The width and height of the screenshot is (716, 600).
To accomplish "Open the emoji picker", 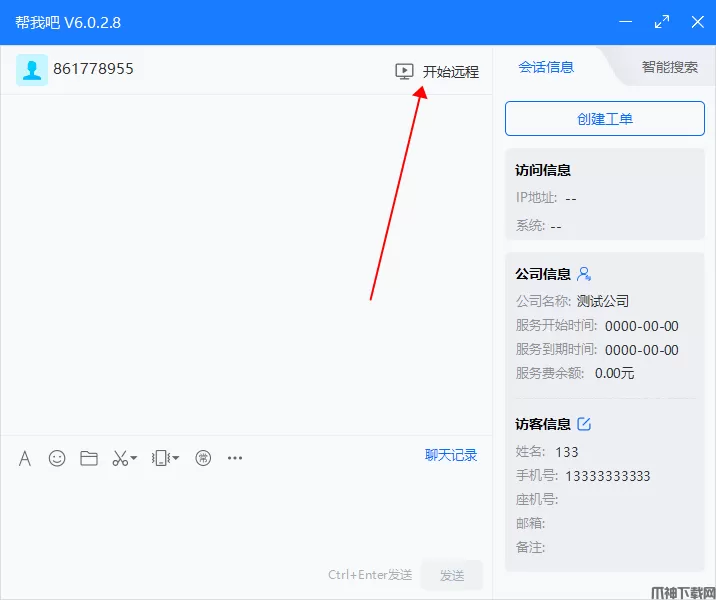I will click(57, 458).
